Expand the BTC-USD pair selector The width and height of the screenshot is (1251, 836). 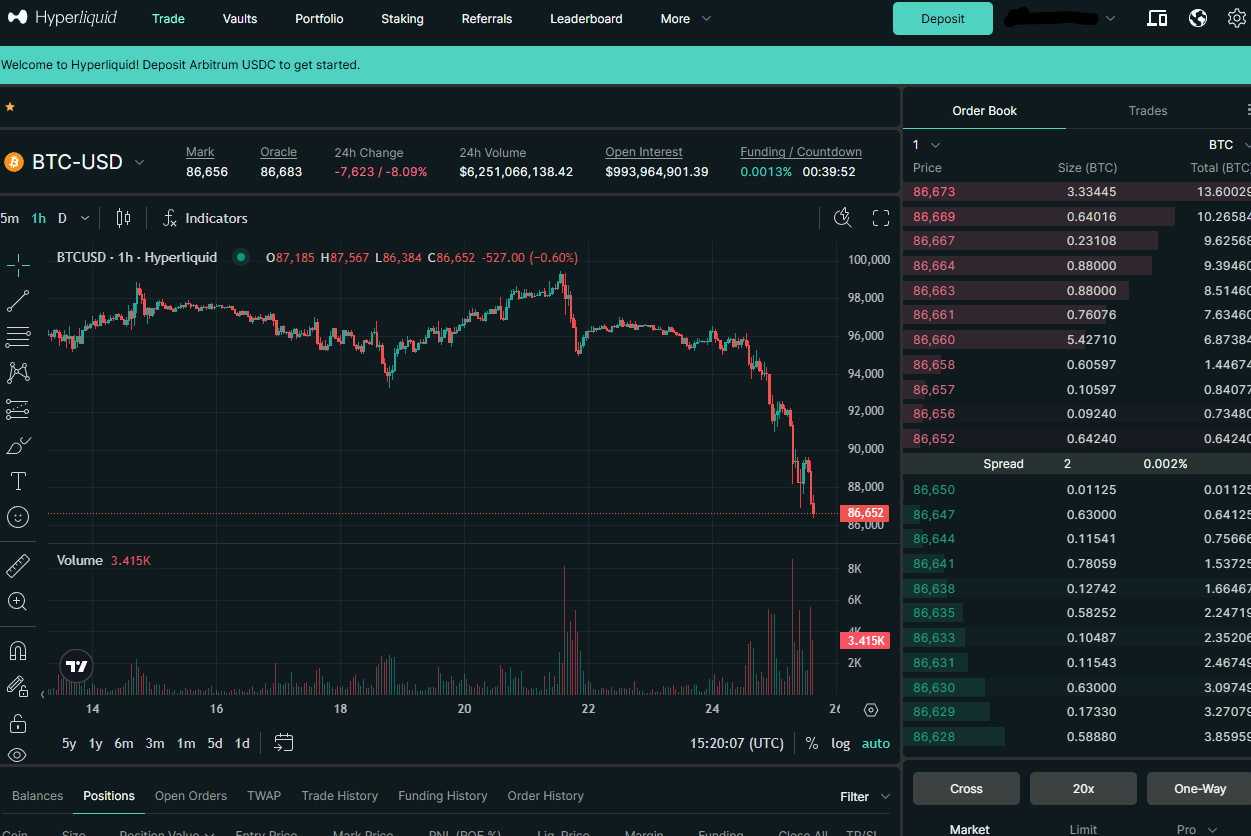point(140,162)
